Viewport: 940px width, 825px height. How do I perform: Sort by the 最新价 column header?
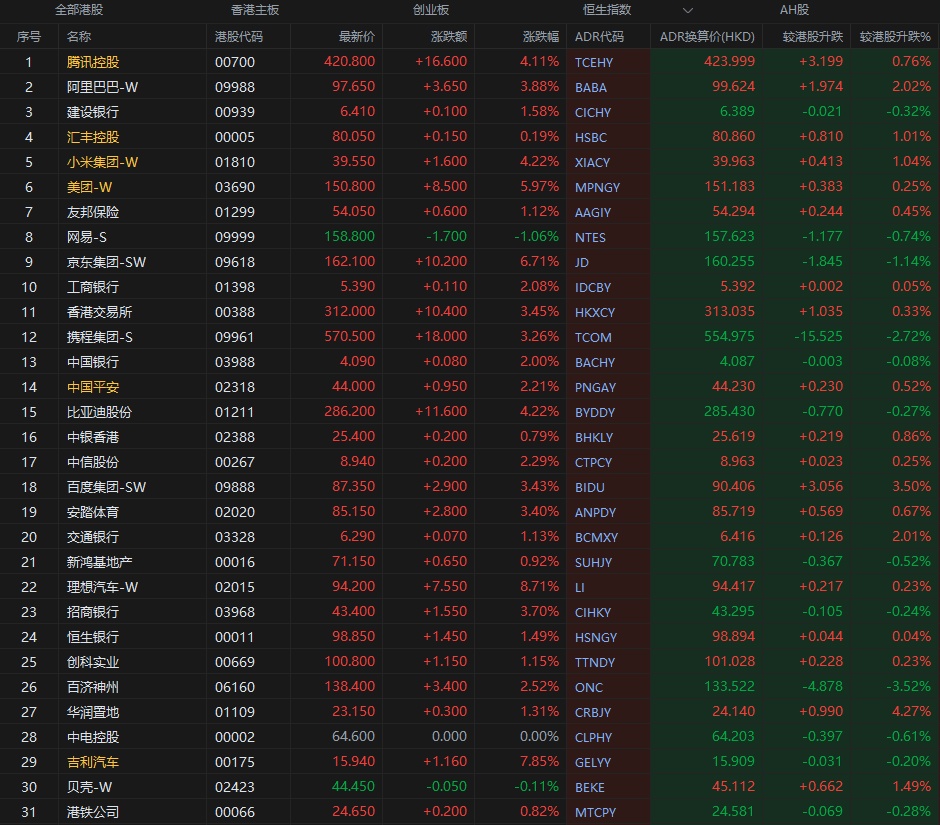click(357, 37)
